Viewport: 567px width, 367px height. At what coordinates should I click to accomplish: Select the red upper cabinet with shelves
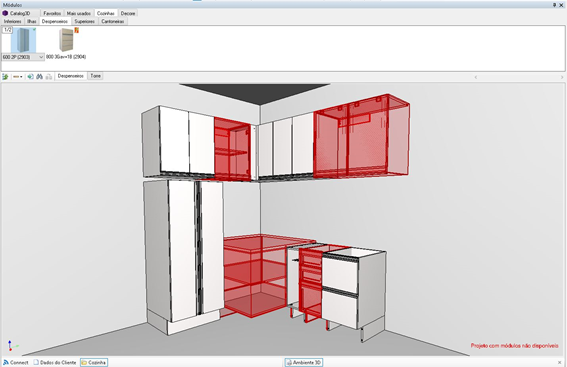tap(232, 148)
